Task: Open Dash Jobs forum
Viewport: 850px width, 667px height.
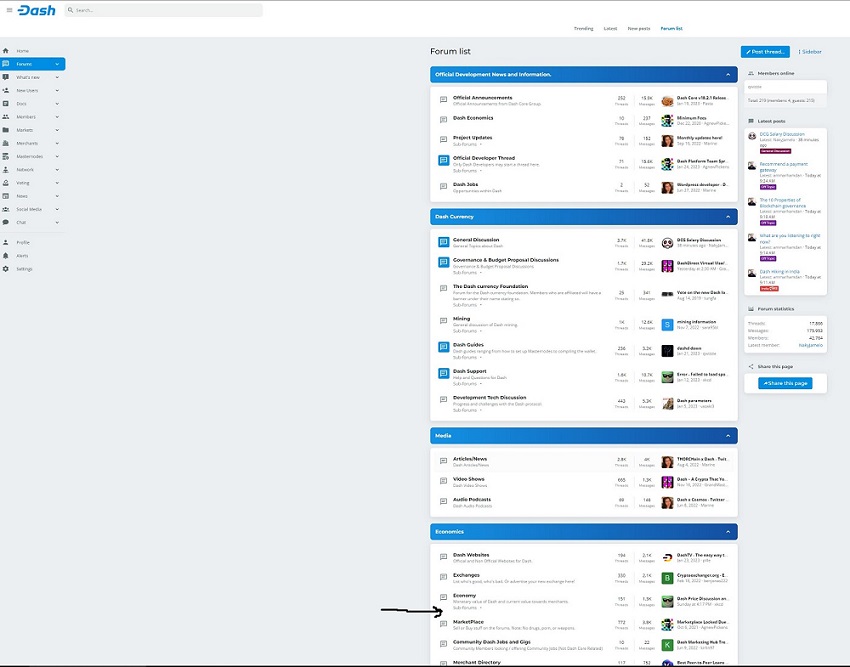Action: coord(465,184)
